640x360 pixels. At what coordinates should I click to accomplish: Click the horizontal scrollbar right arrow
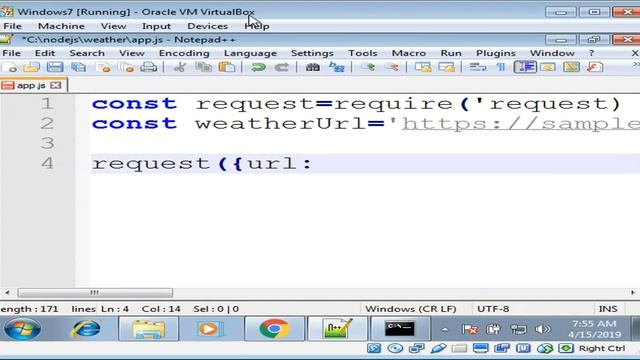pos(633,293)
